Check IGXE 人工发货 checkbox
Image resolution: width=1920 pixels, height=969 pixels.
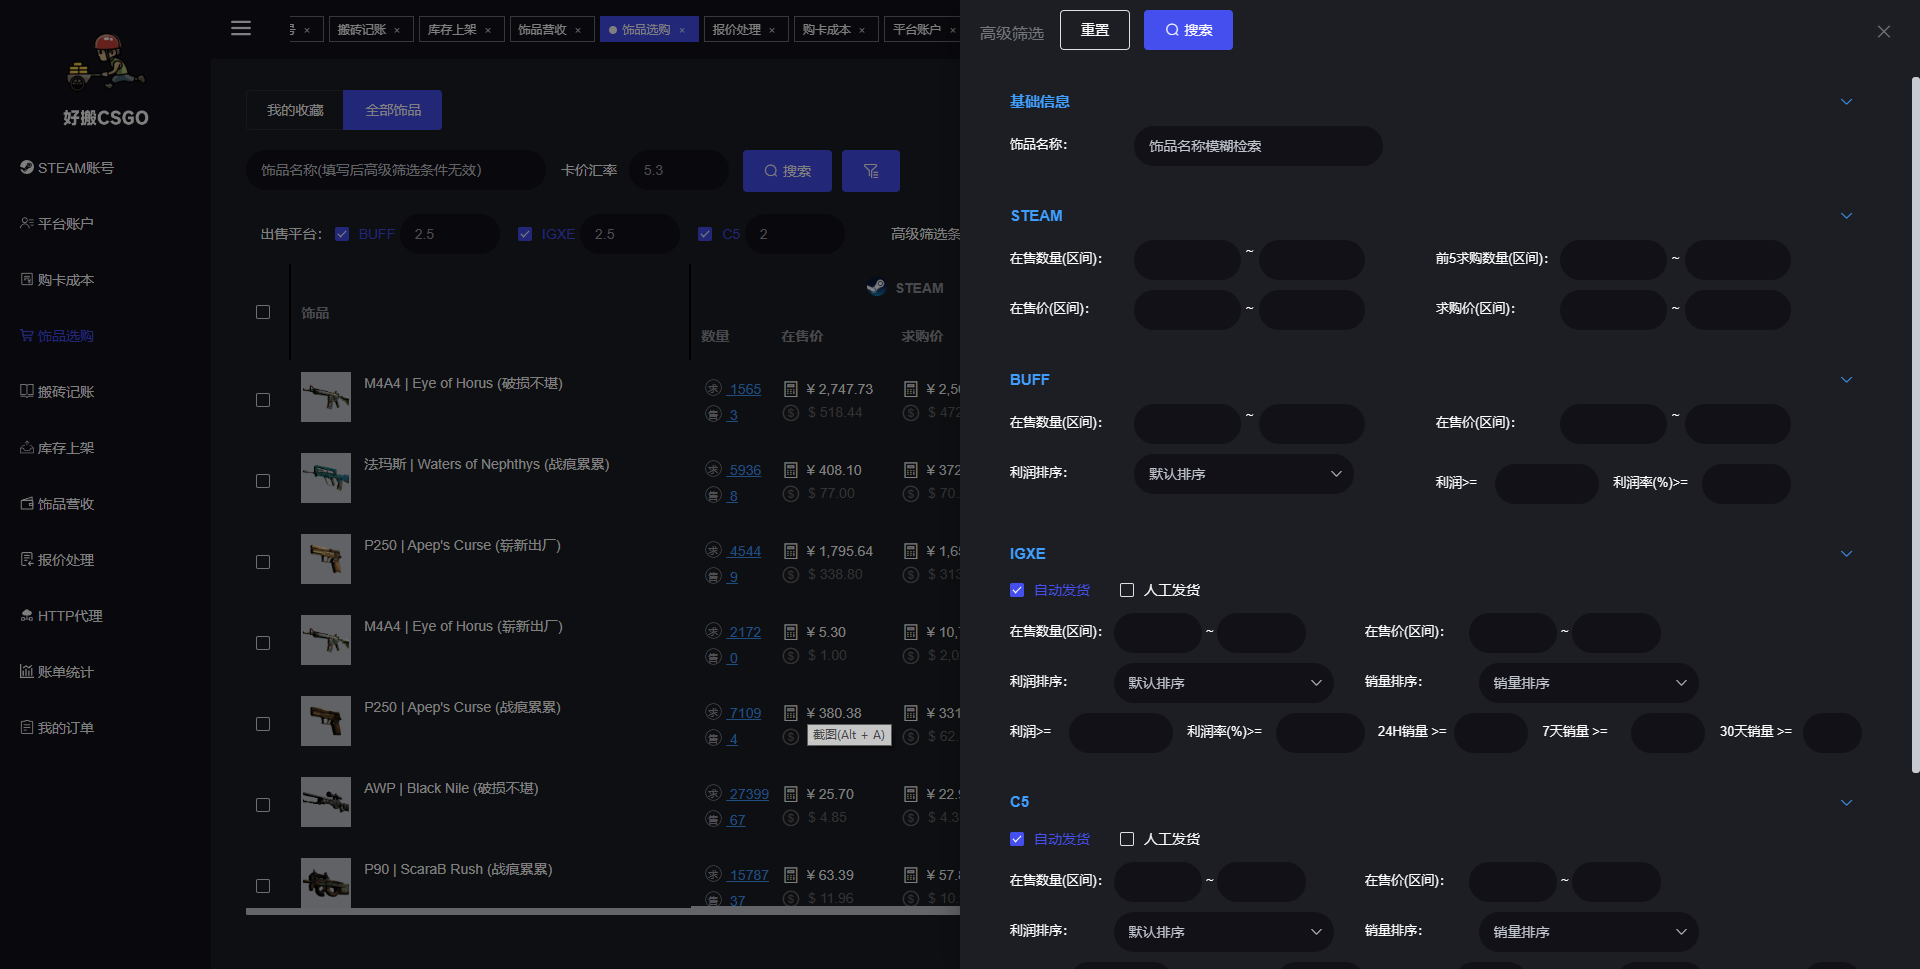[x=1127, y=590]
